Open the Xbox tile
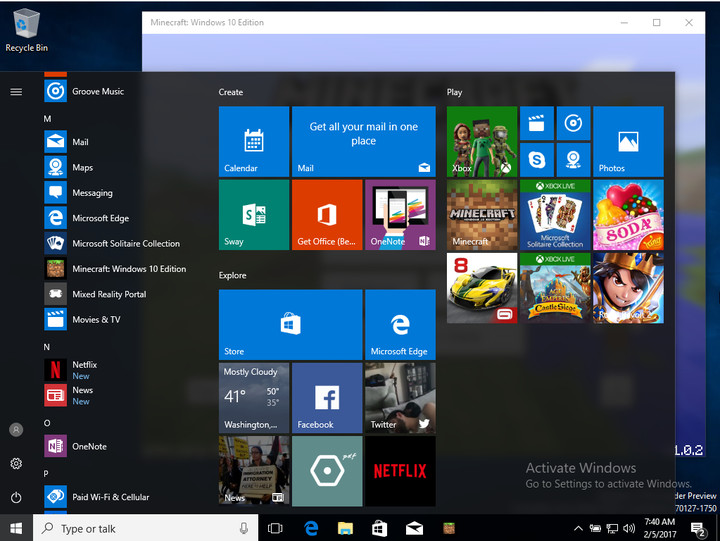The height and width of the screenshot is (541, 720). [x=482, y=141]
